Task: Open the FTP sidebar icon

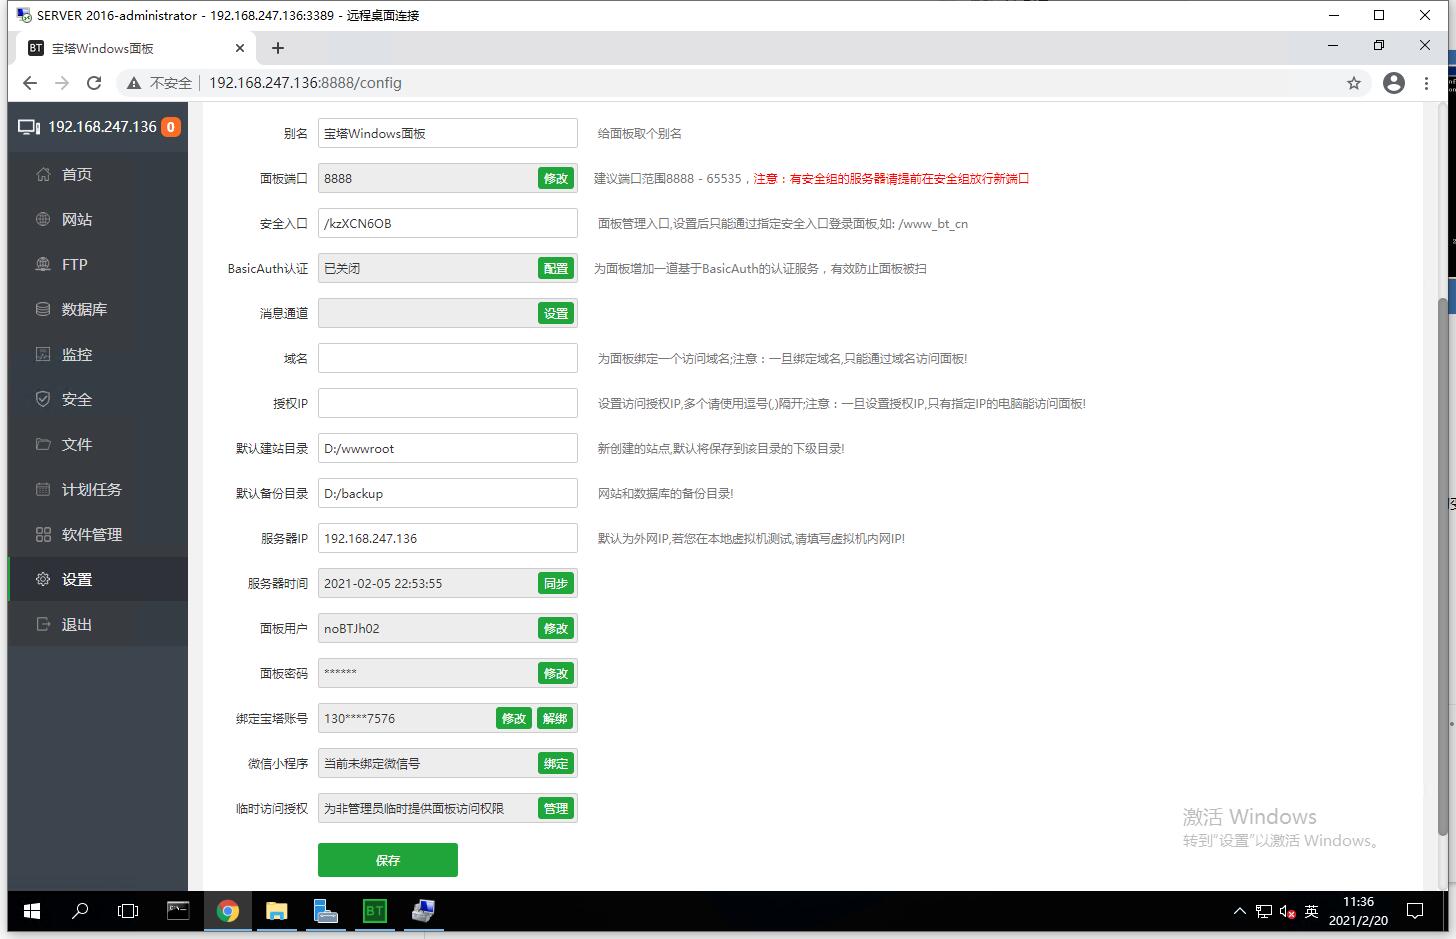Action: [43, 264]
